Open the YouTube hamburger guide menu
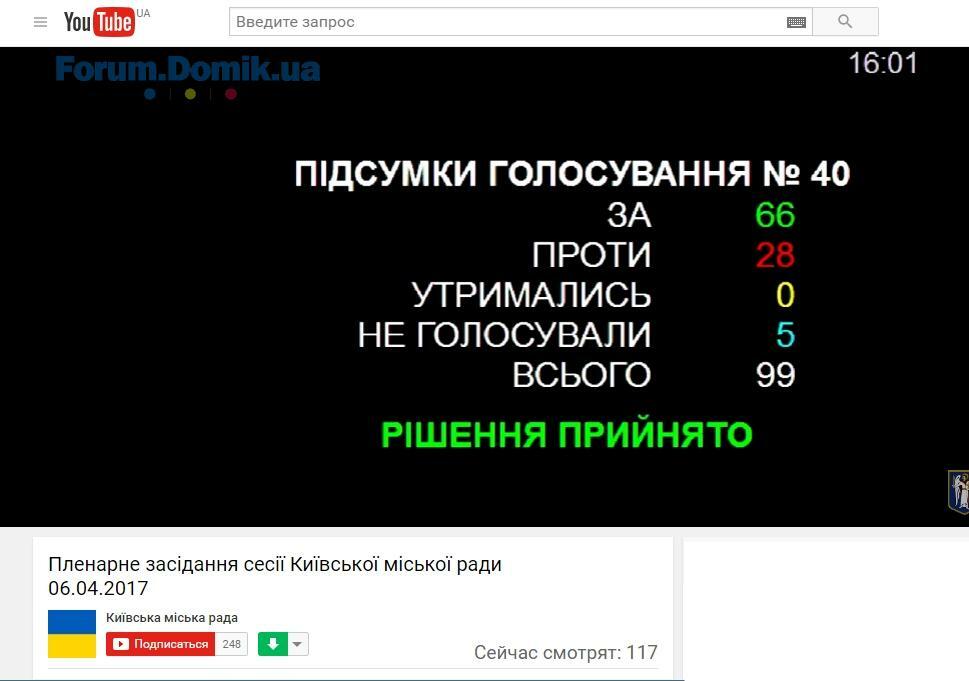This screenshot has width=969, height=681. [x=40, y=22]
